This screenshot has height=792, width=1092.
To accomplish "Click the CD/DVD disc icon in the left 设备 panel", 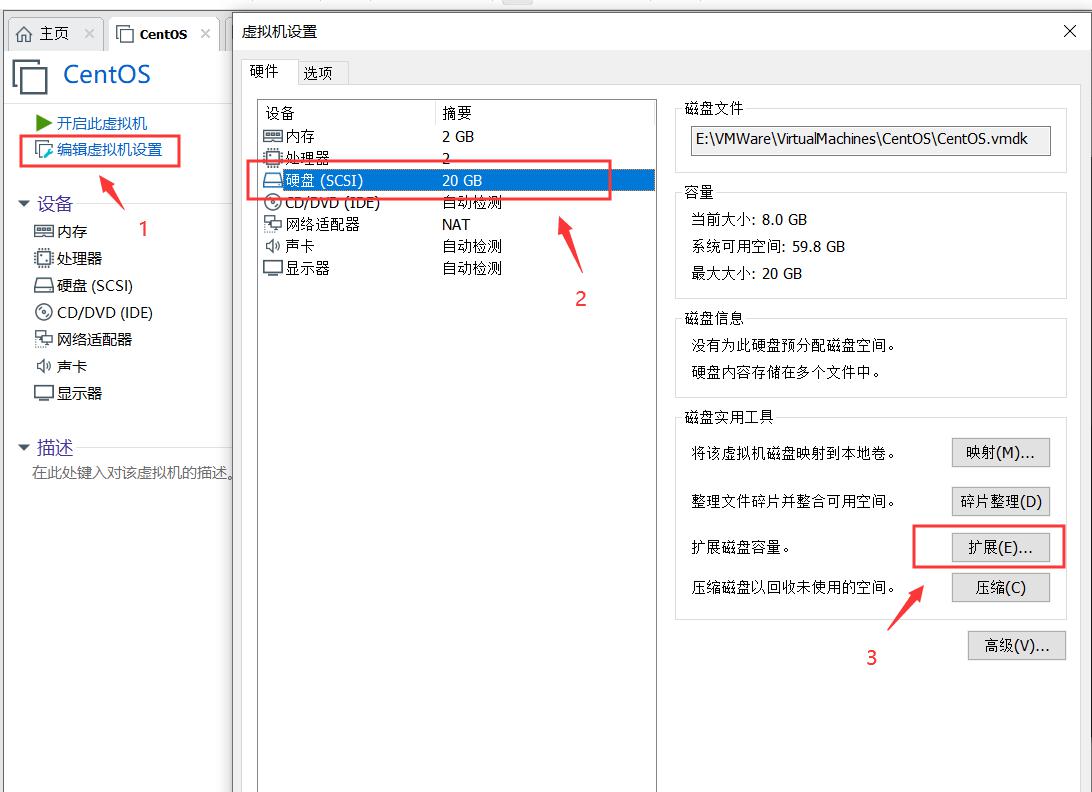I will [44, 312].
